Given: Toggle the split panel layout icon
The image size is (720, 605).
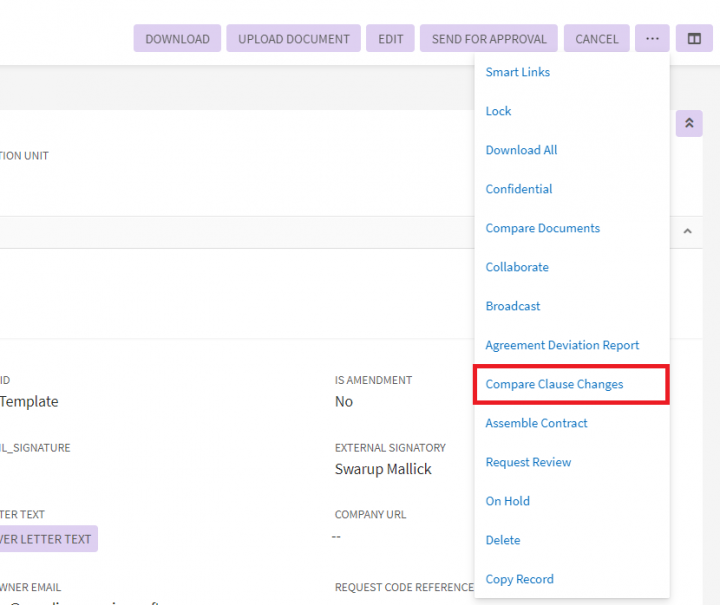Looking at the screenshot, I should coord(694,39).
